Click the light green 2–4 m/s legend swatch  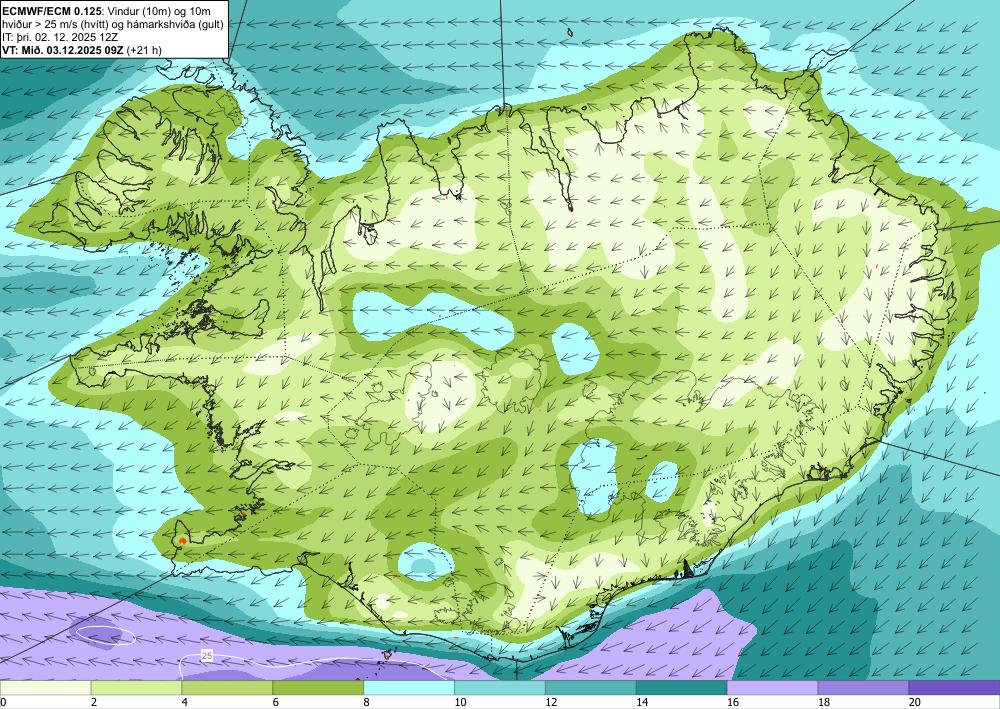[136, 688]
